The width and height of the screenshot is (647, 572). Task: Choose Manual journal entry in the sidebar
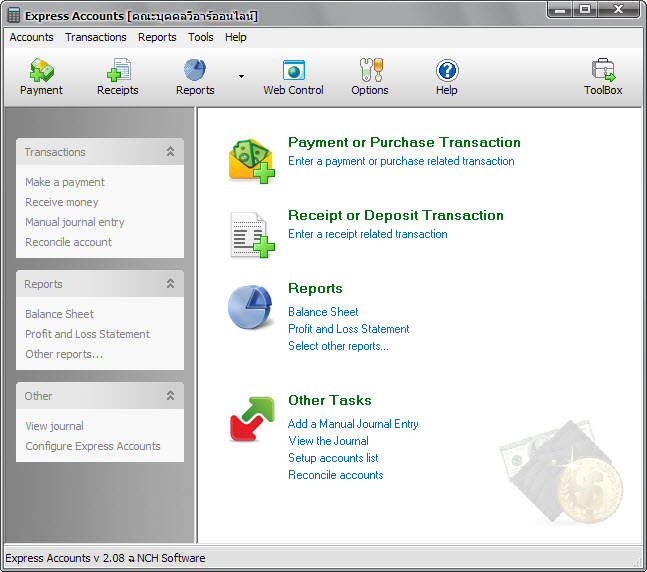[75, 222]
